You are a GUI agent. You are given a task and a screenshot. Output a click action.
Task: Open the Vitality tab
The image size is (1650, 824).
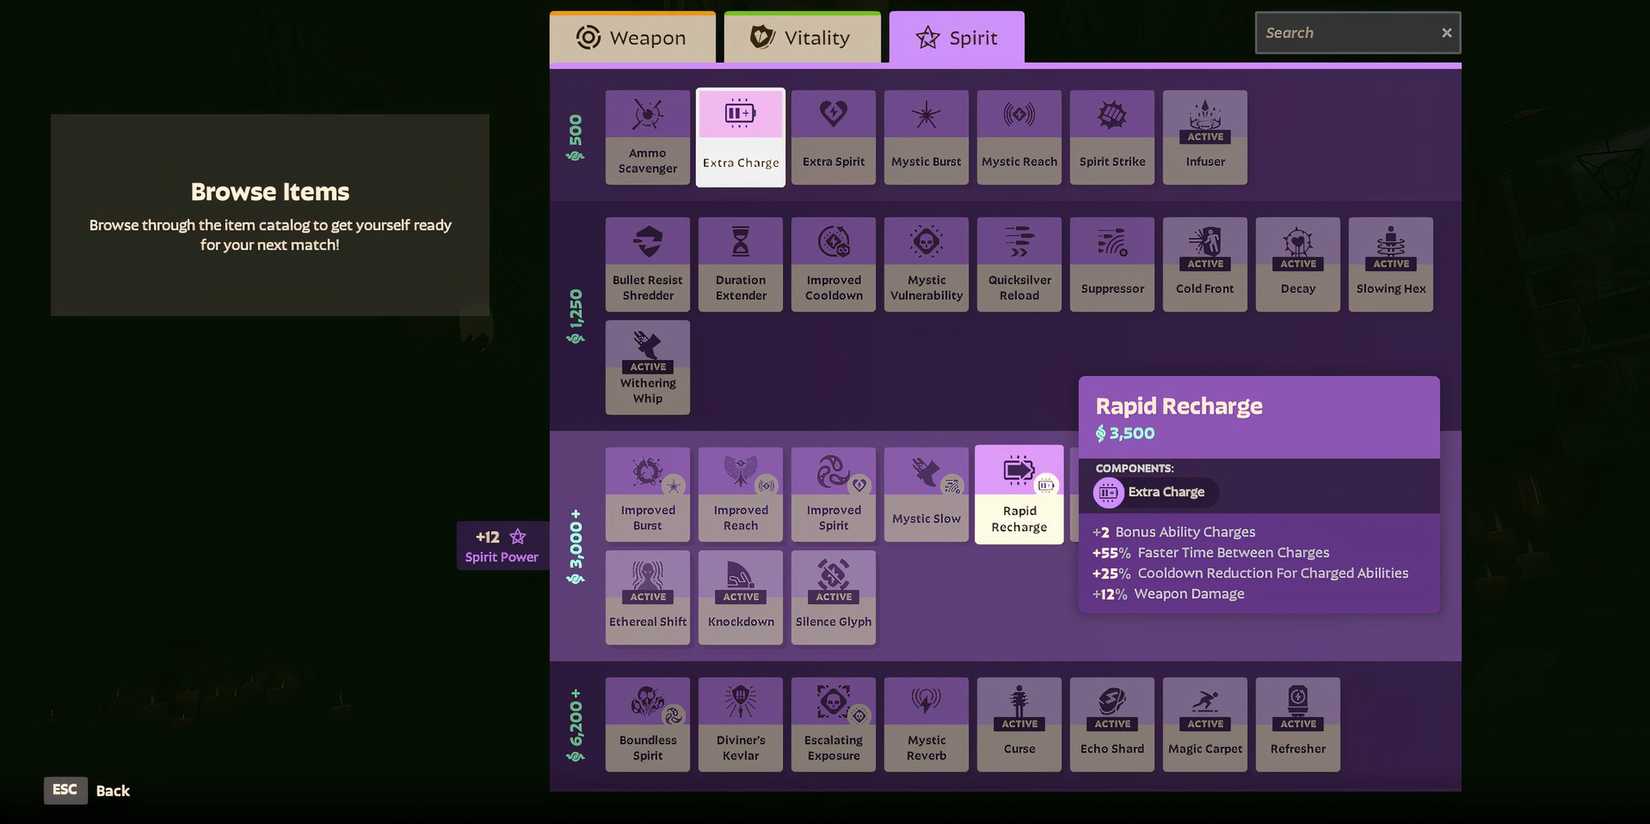click(802, 38)
